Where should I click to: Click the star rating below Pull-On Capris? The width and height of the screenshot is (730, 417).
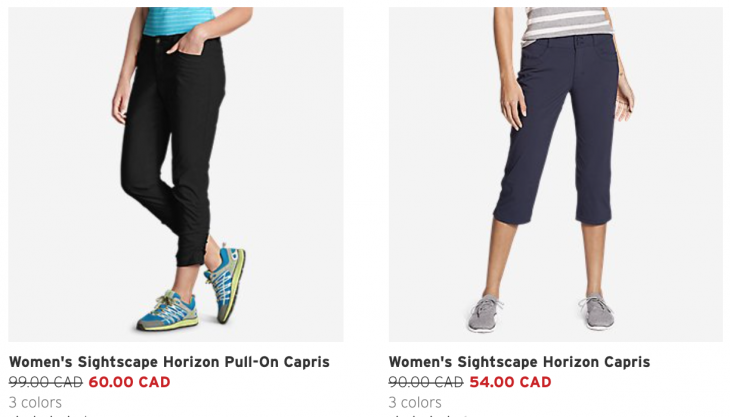(x=48, y=415)
